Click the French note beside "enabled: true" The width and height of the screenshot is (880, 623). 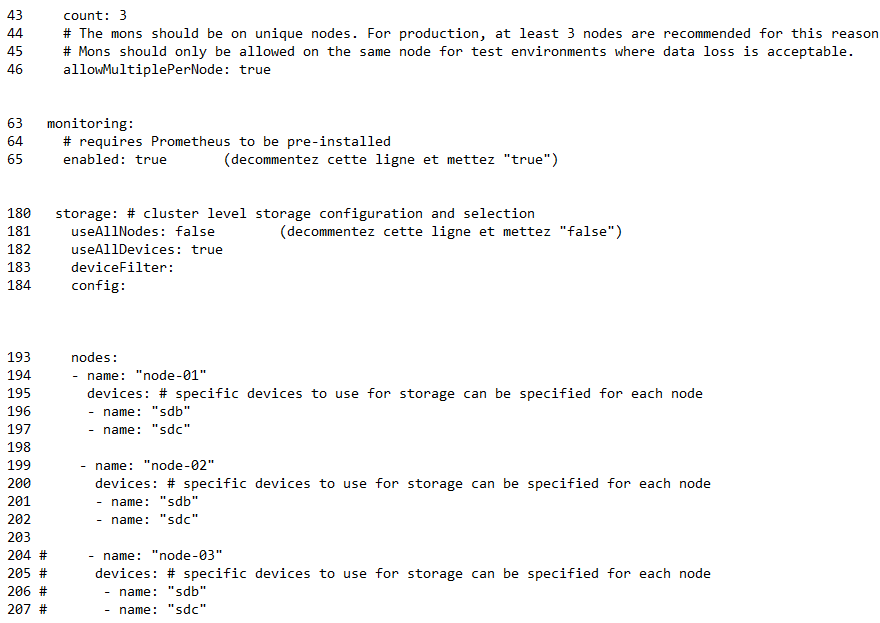click(x=390, y=160)
